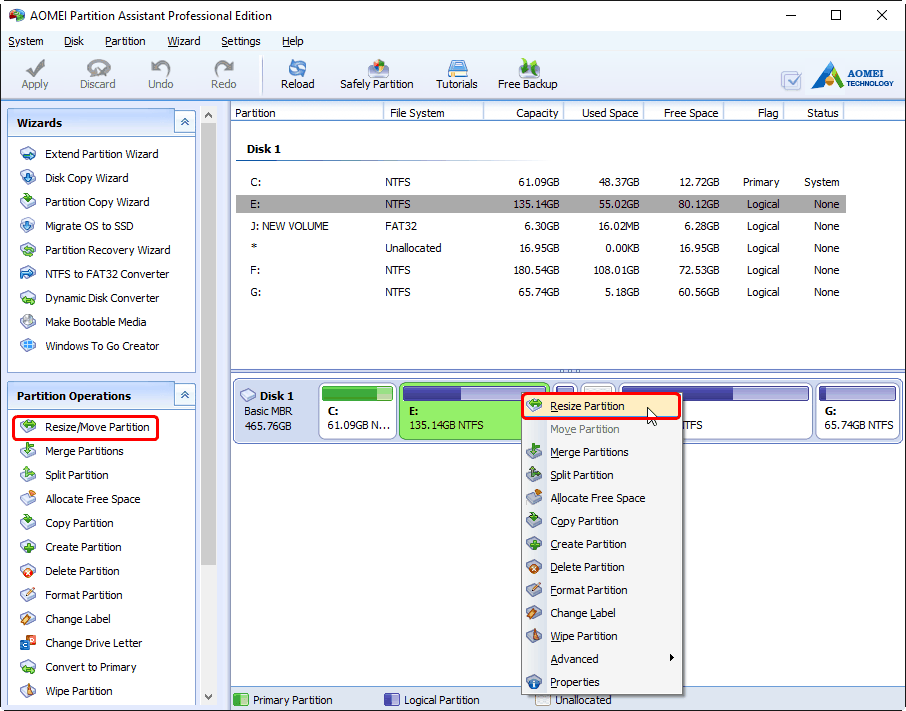Collapse the Partition Operations panel
Viewport: 906px width, 711px height.
click(185, 395)
